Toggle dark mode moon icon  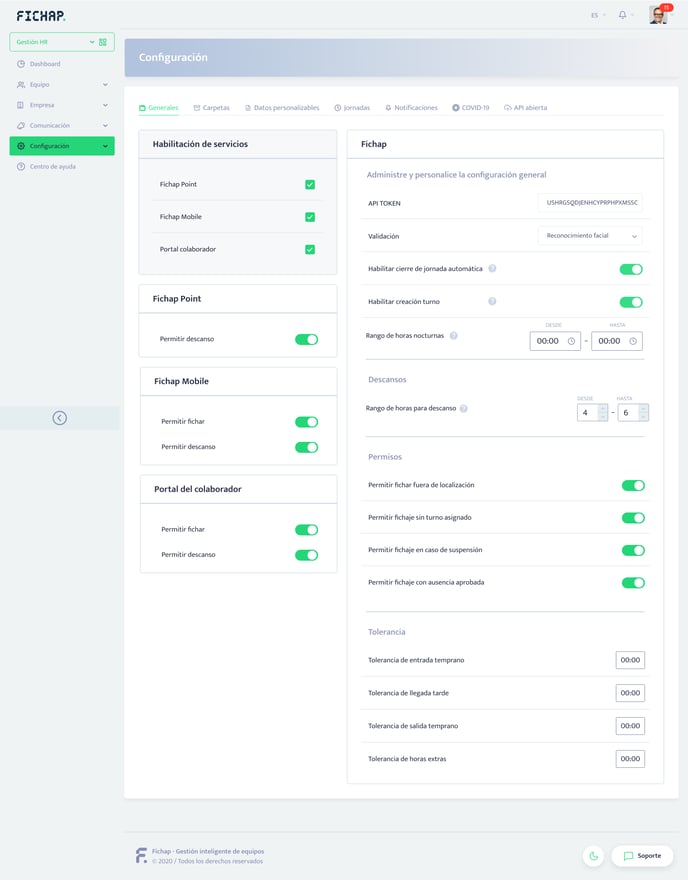(594, 856)
